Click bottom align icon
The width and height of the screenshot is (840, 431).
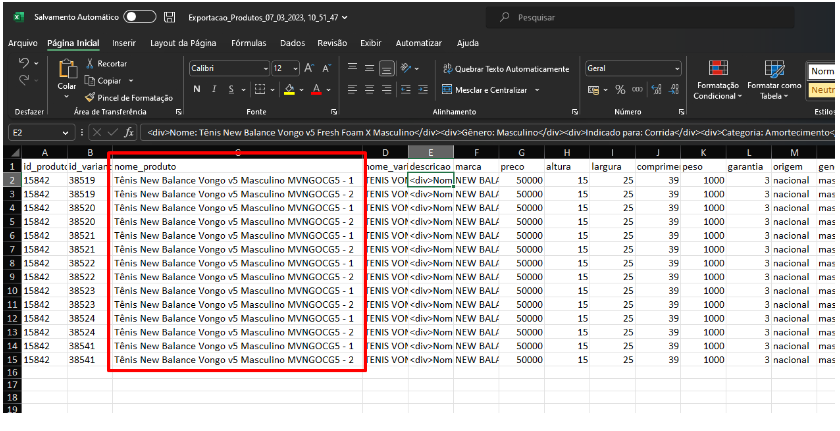click(387, 68)
